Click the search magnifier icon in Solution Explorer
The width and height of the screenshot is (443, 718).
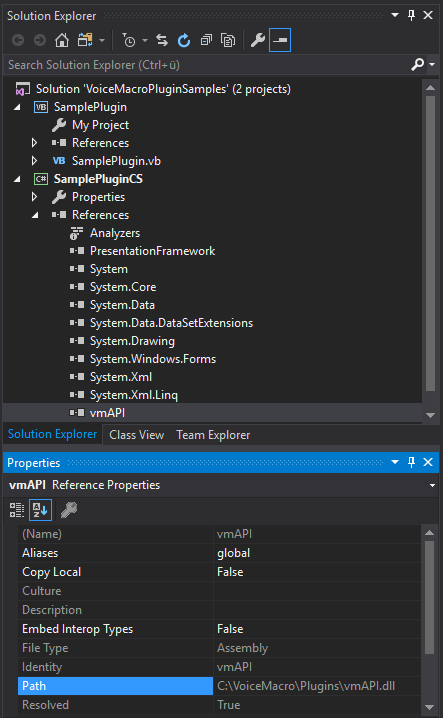point(417,65)
